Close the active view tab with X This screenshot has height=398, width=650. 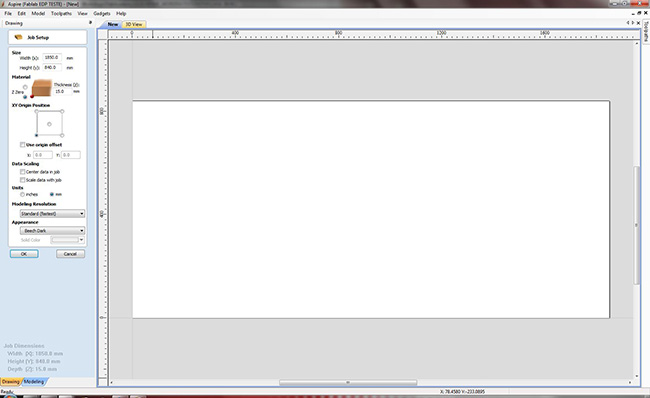click(638, 23)
